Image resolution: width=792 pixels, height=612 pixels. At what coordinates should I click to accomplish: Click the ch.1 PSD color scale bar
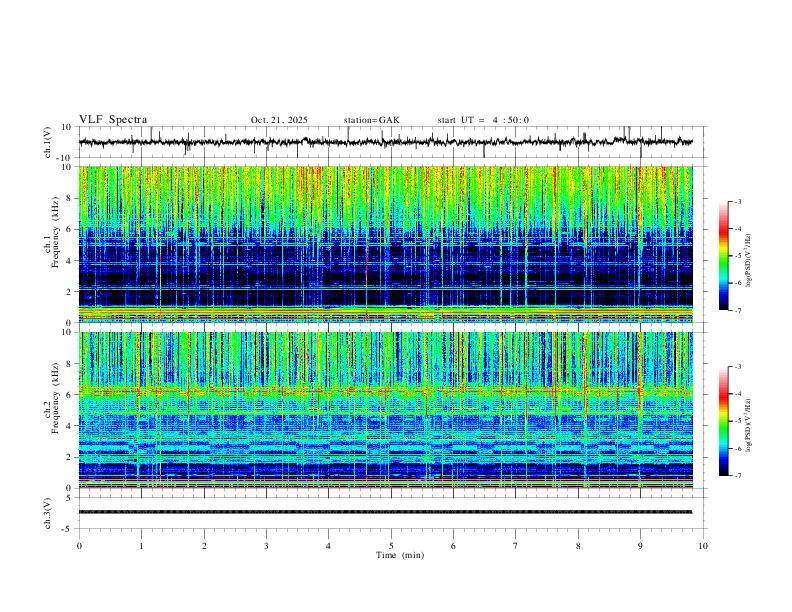point(723,256)
